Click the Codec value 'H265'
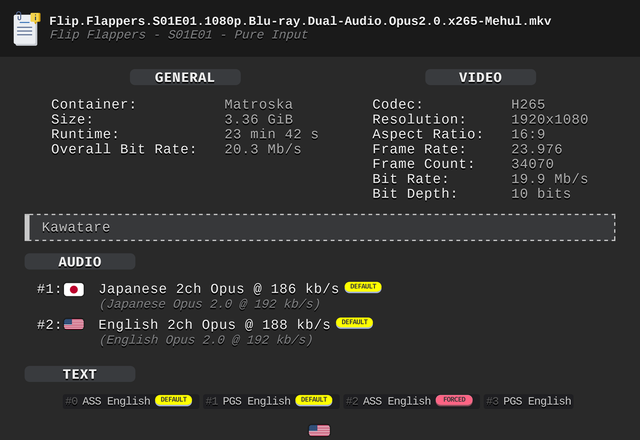The height and width of the screenshot is (440, 640). pyautogui.click(x=528, y=104)
